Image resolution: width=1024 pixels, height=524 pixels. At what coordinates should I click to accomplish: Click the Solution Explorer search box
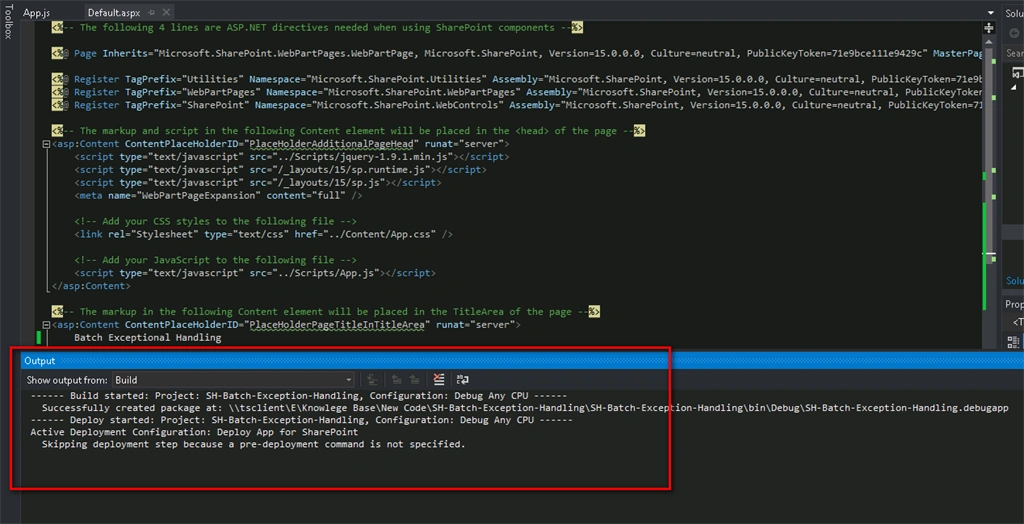1014,53
